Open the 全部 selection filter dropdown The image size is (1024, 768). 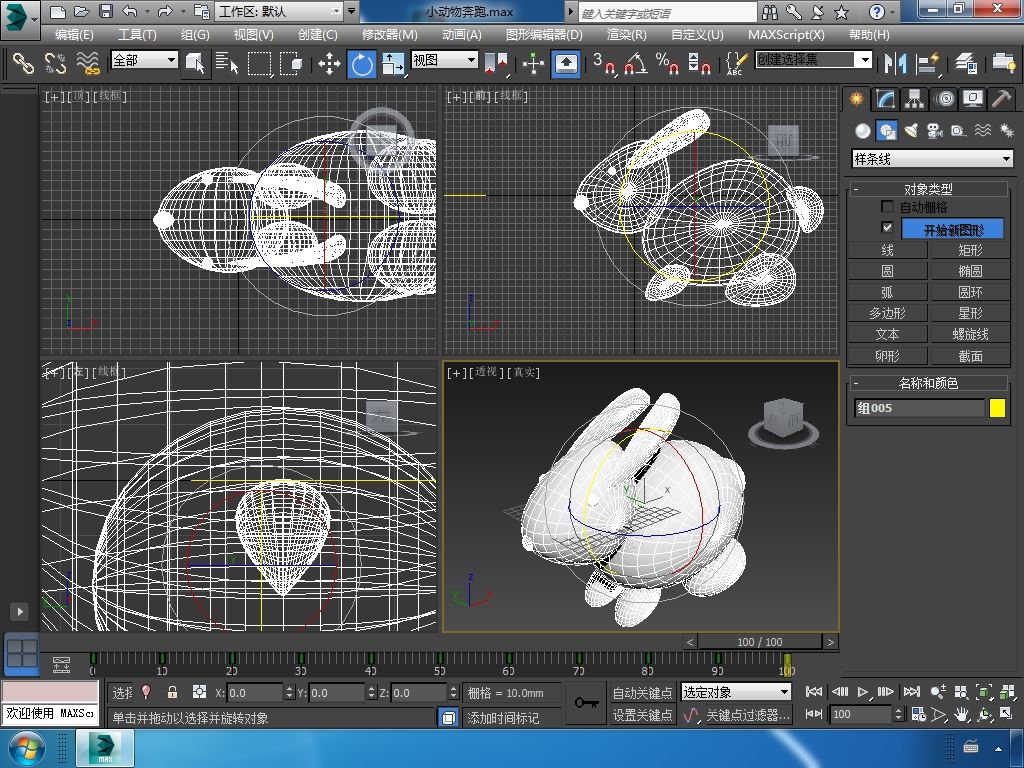tap(144, 60)
